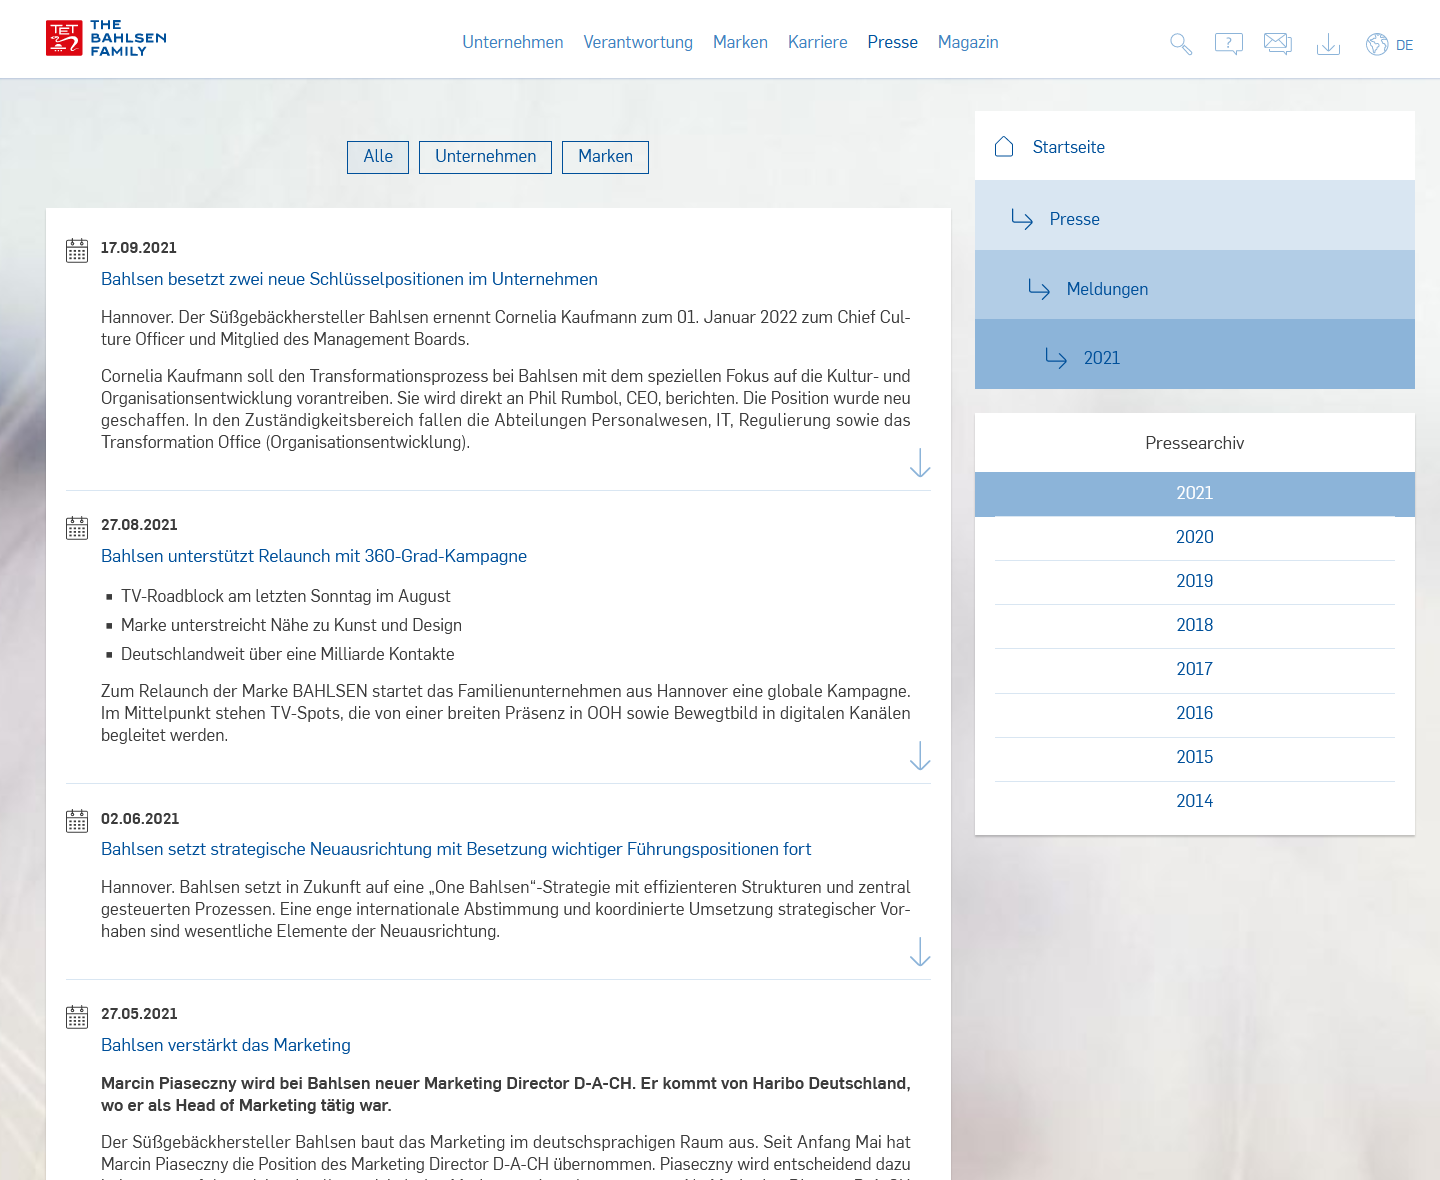1440x1180 pixels.
Task: Open article 'Bahlsen besetzt zwei neue Schlüsselpositionen'
Action: coord(349,279)
